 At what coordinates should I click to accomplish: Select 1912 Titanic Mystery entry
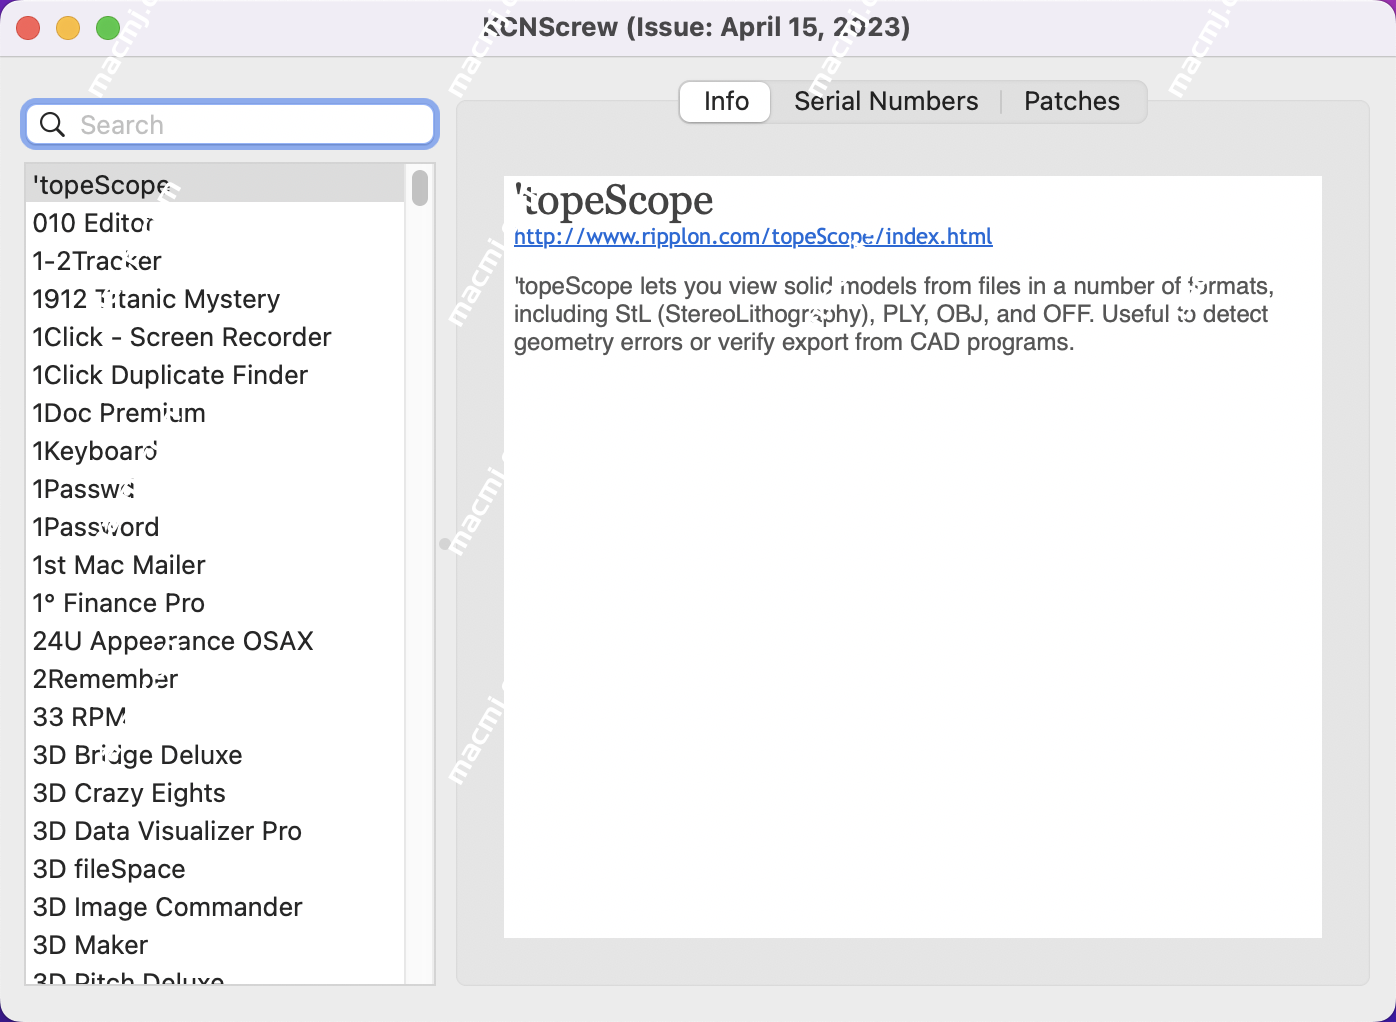pyautogui.click(x=215, y=299)
